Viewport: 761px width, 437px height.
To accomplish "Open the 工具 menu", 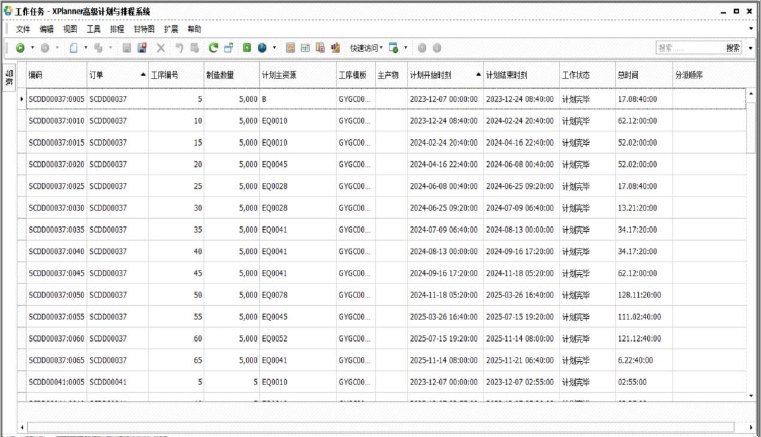I will coord(94,29).
